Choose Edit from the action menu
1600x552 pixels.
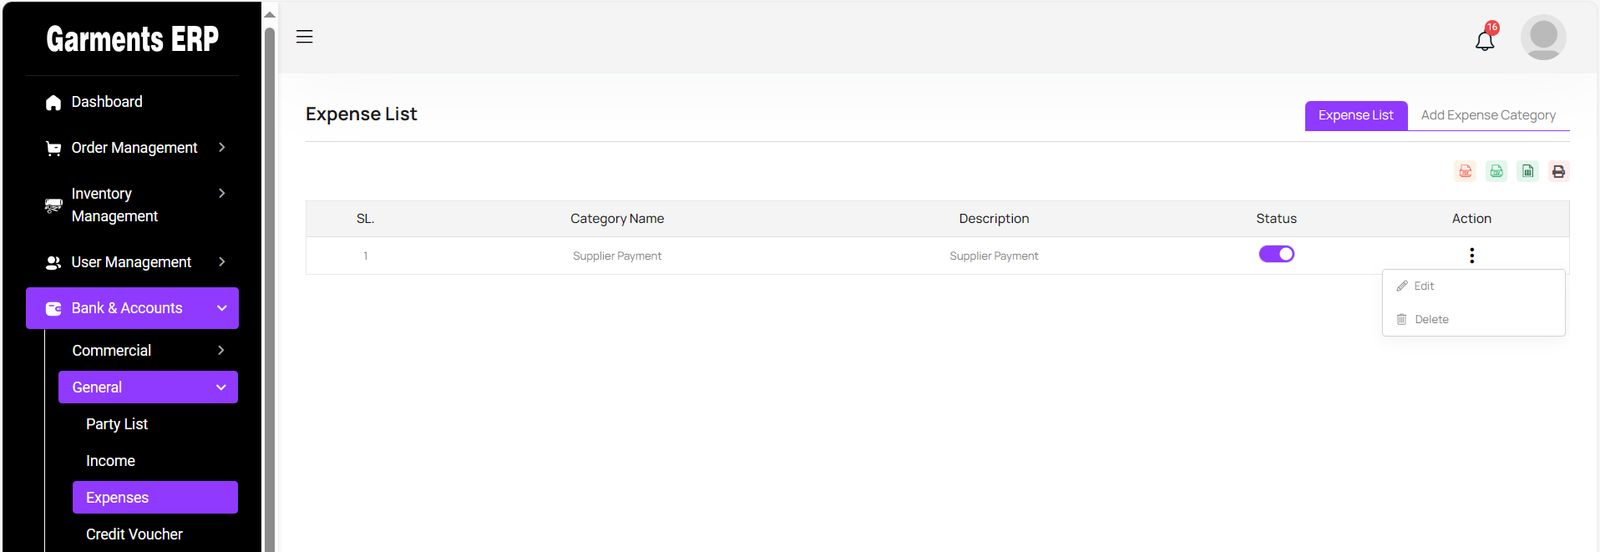click(x=1424, y=286)
